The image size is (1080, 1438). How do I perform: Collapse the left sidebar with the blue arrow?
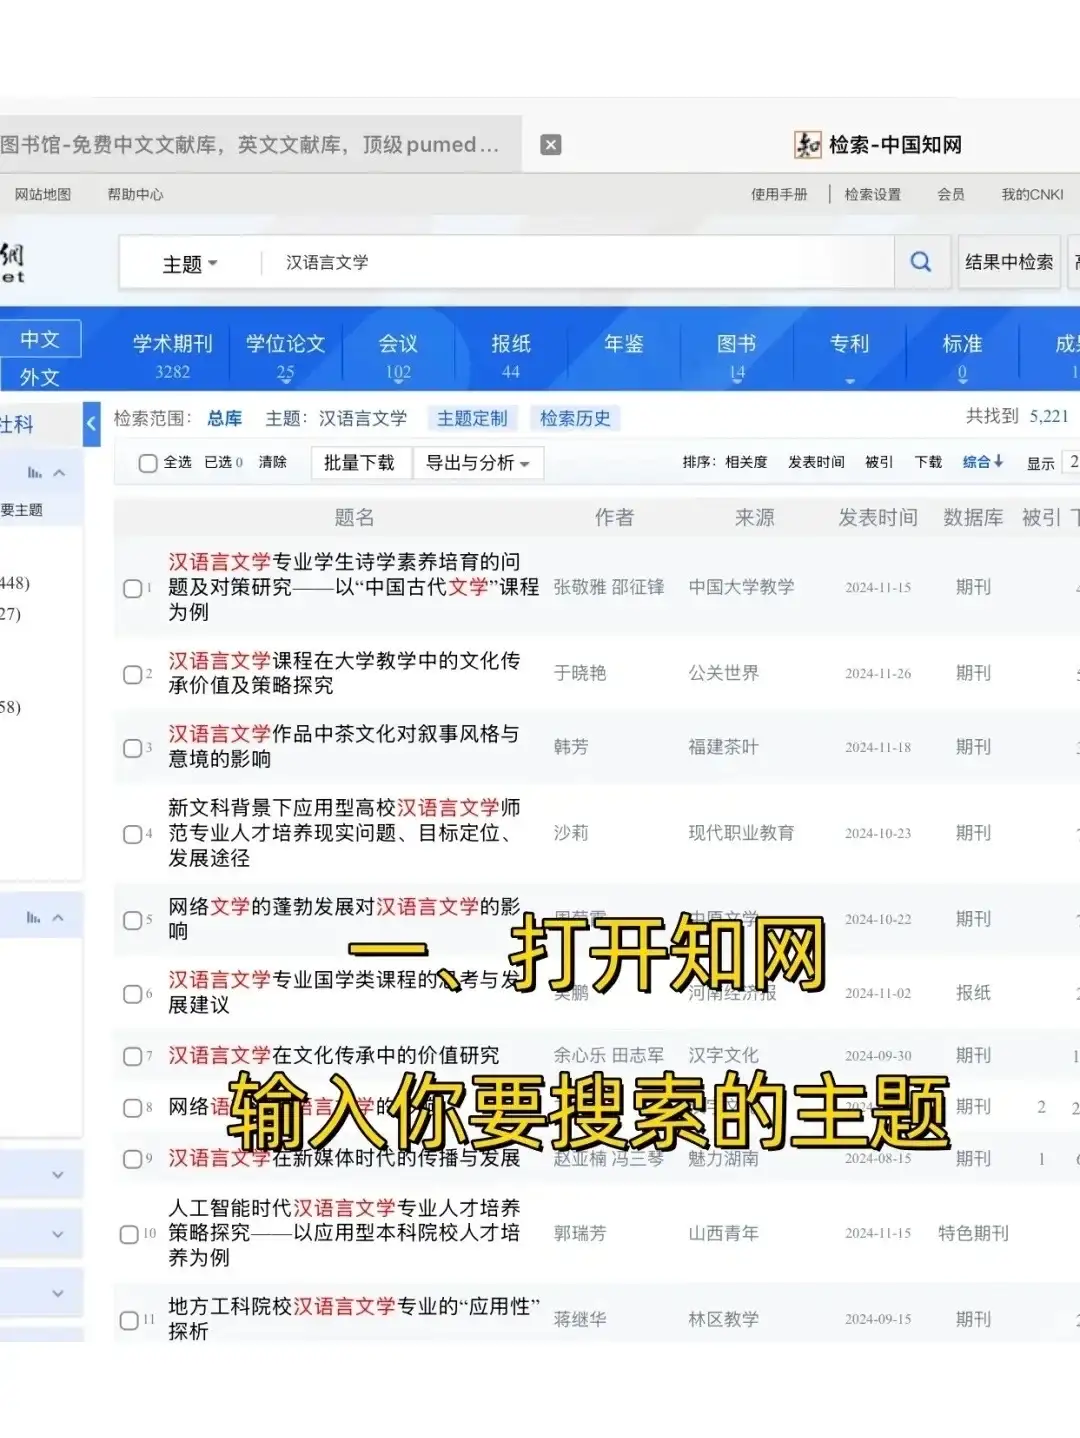[91, 423]
